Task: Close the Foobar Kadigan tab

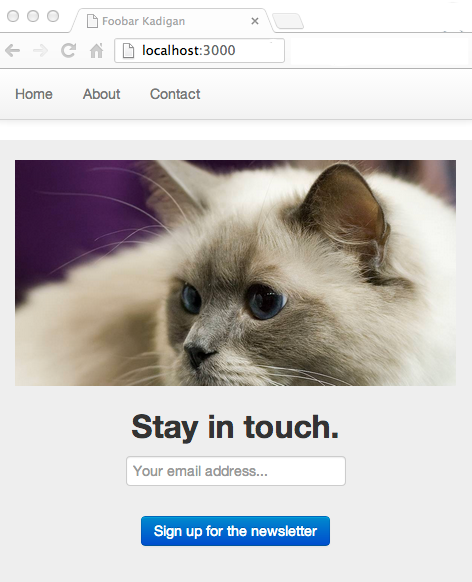Action: pos(255,21)
